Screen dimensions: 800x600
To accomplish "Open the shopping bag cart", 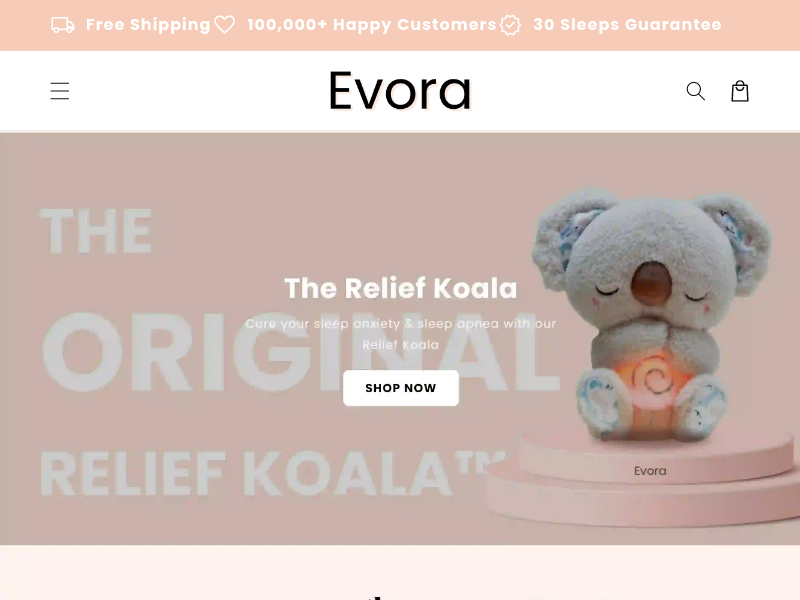I will coord(740,91).
